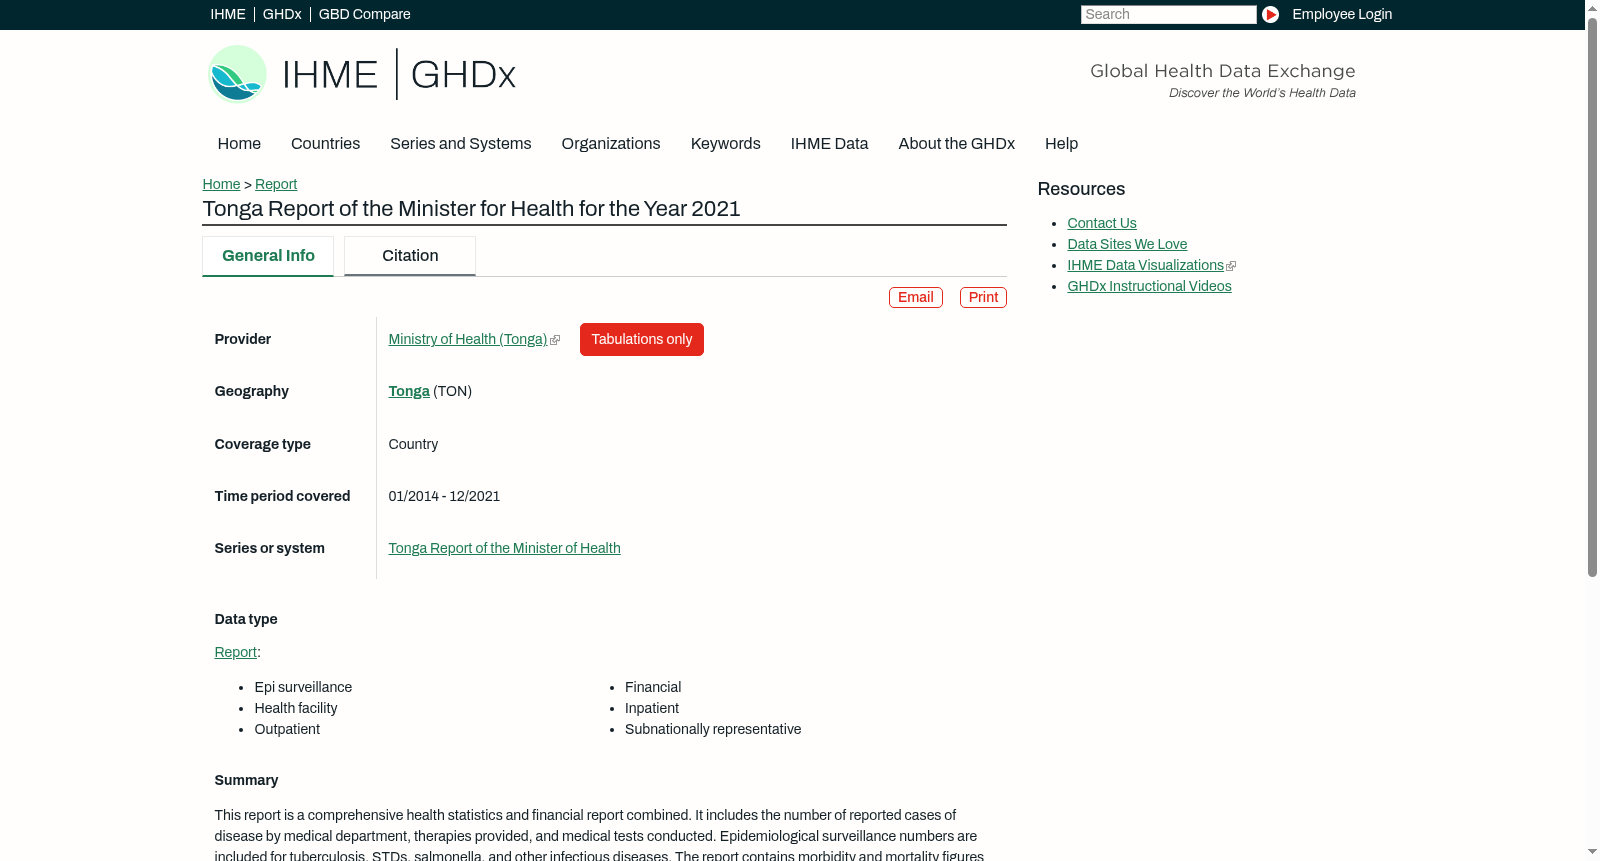
Task: Click the Health facility list item
Action: (296, 709)
